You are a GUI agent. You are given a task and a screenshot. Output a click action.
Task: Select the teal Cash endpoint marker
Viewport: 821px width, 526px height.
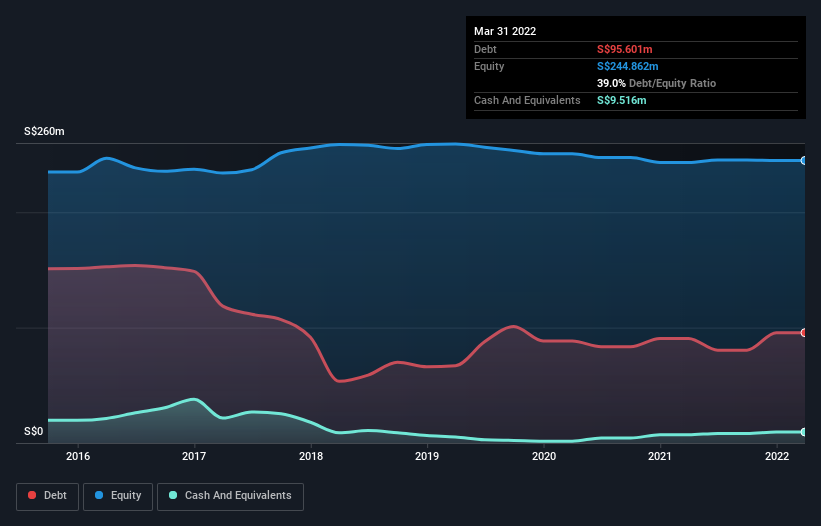(x=804, y=432)
